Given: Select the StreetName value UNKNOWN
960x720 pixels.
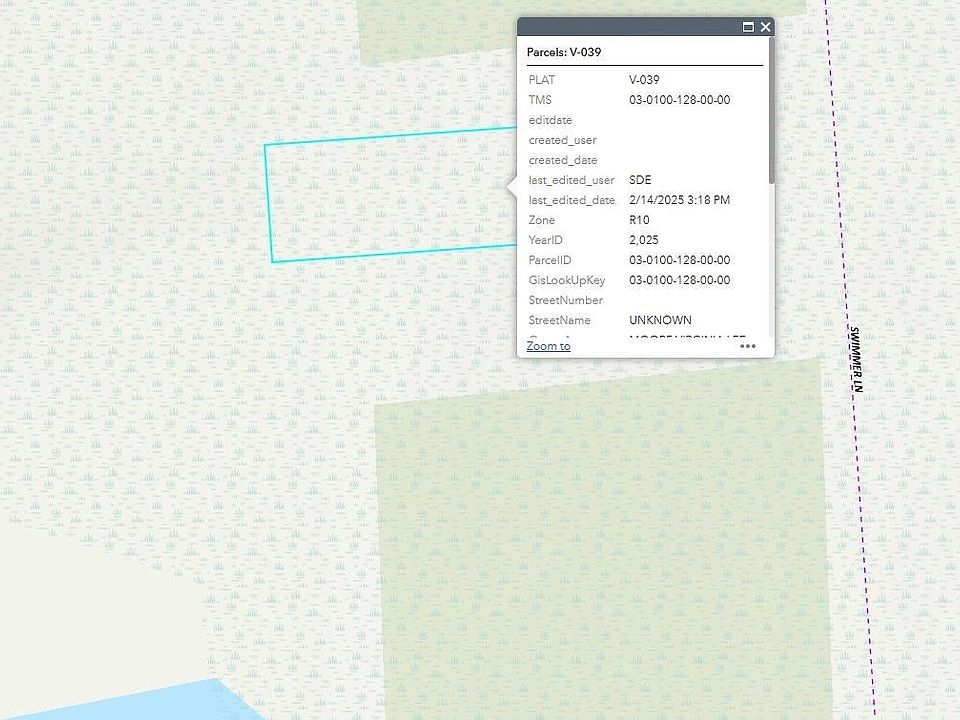Looking at the screenshot, I should (x=660, y=320).
